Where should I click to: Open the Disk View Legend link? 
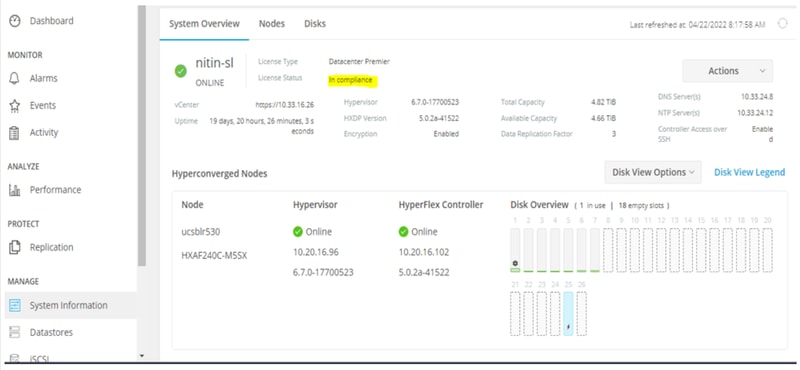pos(749,172)
